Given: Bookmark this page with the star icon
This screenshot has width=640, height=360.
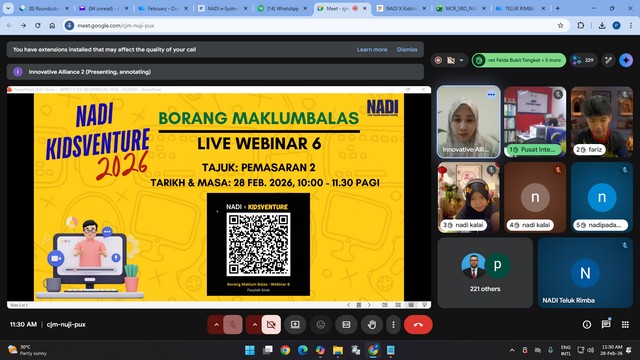Looking at the screenshot, I should (560, 25).
